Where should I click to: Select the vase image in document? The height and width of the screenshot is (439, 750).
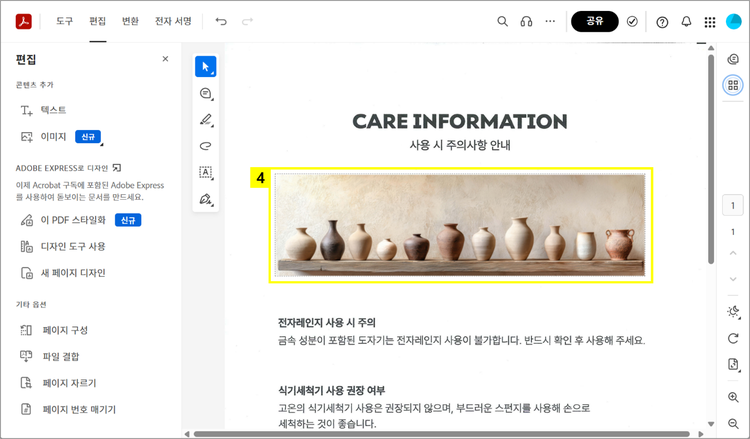[460, 225]
